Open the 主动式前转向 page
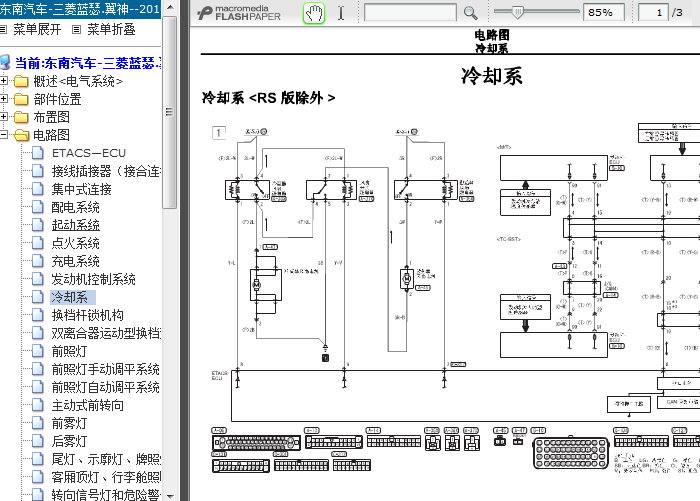 pos(88,405)
